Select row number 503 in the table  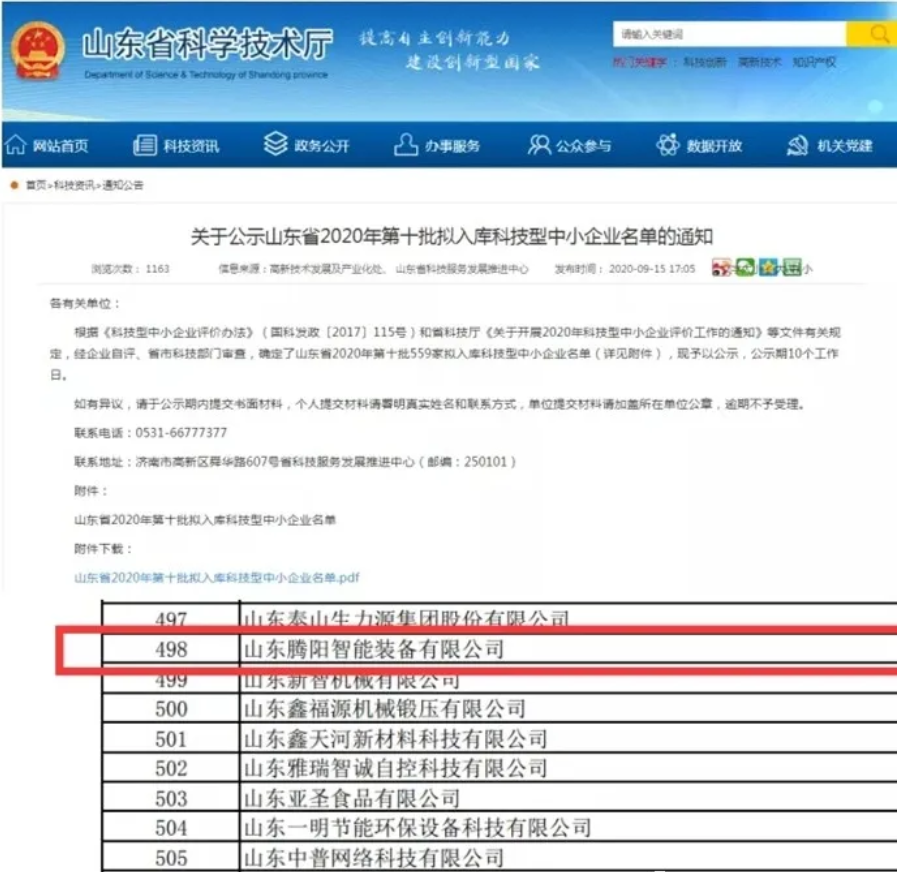[x=171, y=798]
